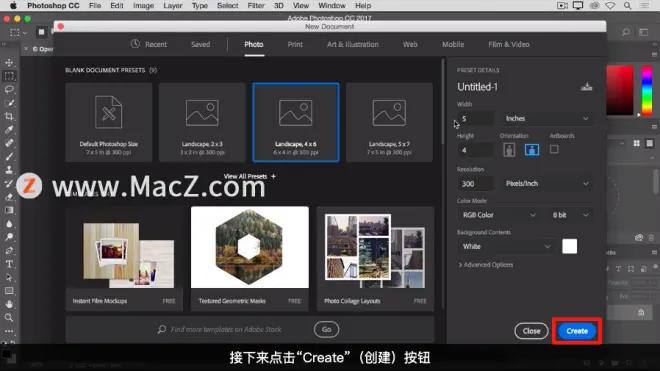Select the Zoom tool in toolbar

[x=9, y=318]
